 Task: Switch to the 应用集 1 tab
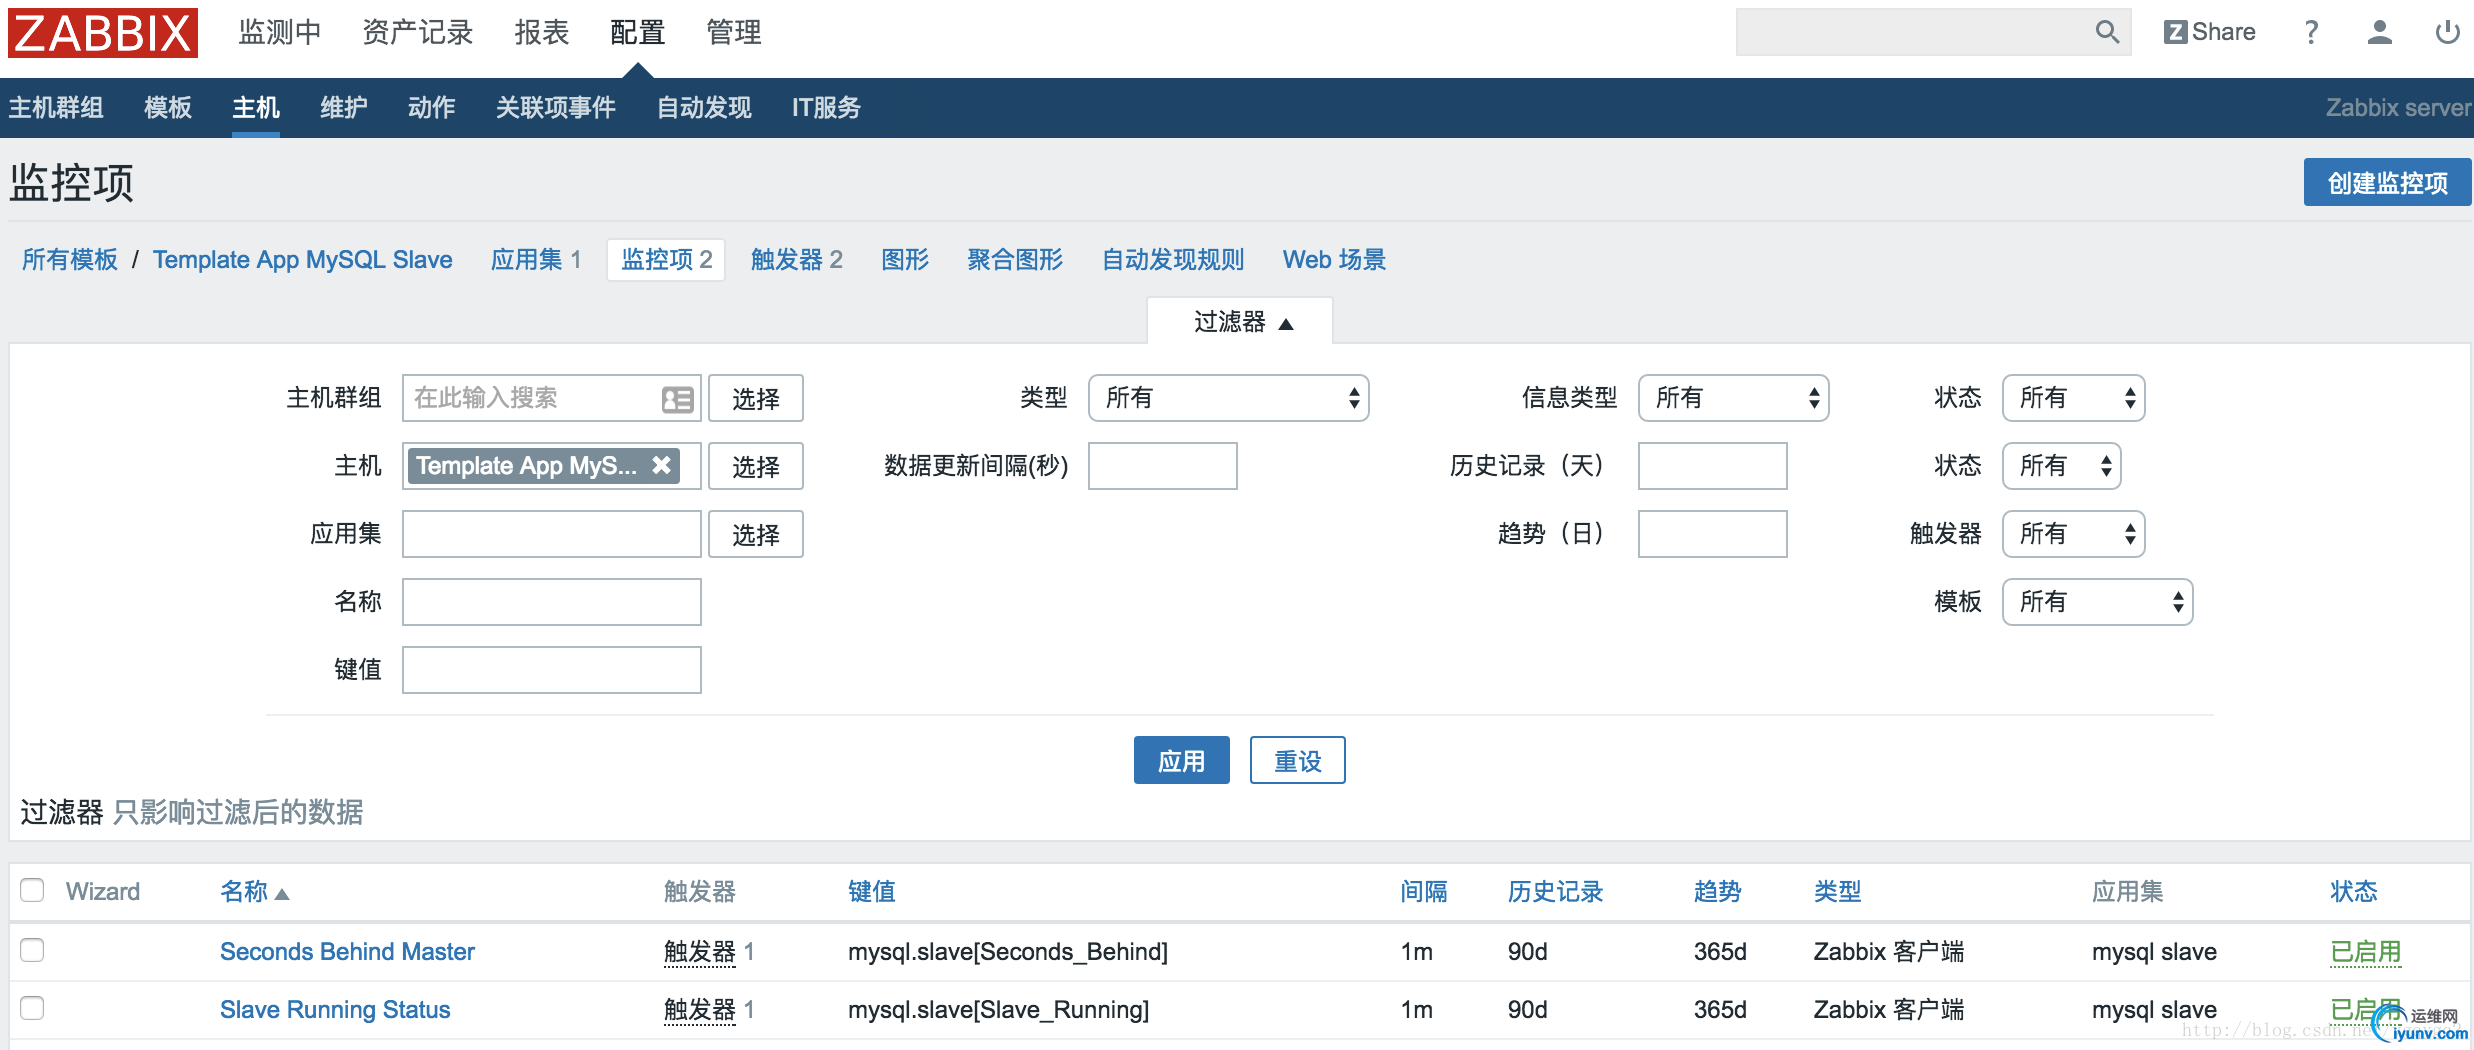[536, 260]
